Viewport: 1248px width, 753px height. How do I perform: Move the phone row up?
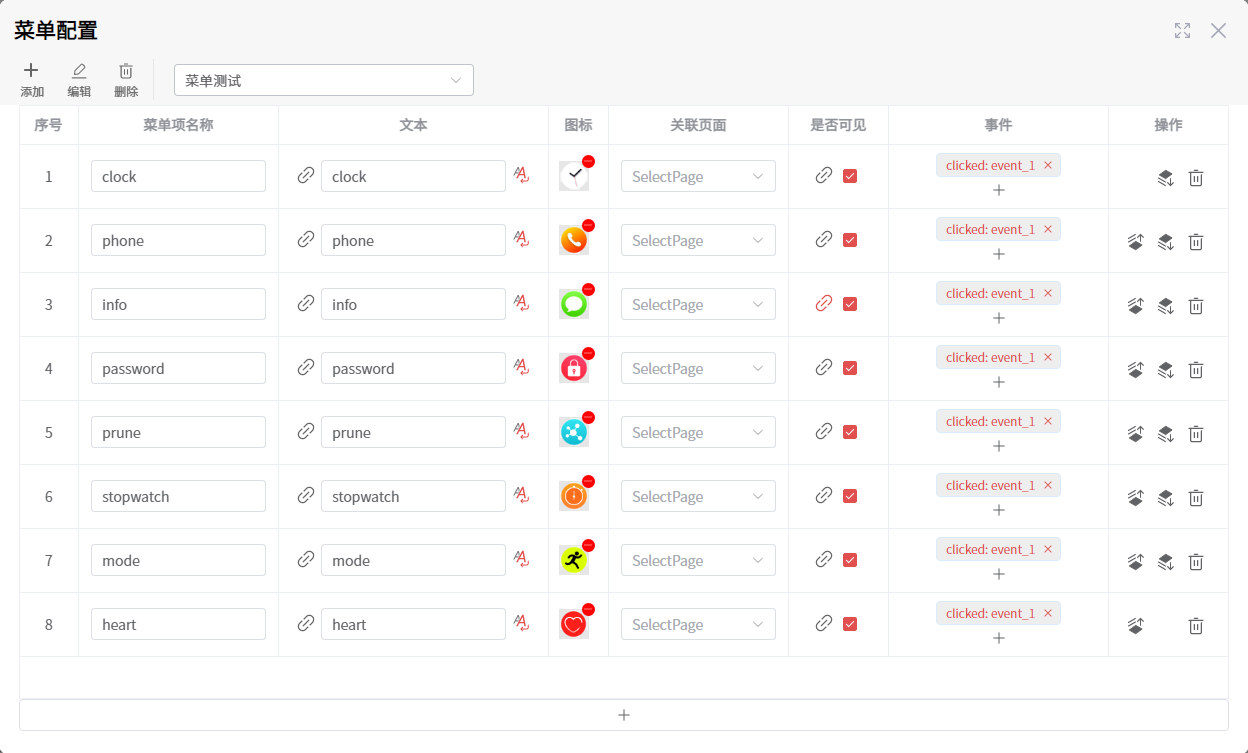pyautogui.click(x=1135, y=242)
